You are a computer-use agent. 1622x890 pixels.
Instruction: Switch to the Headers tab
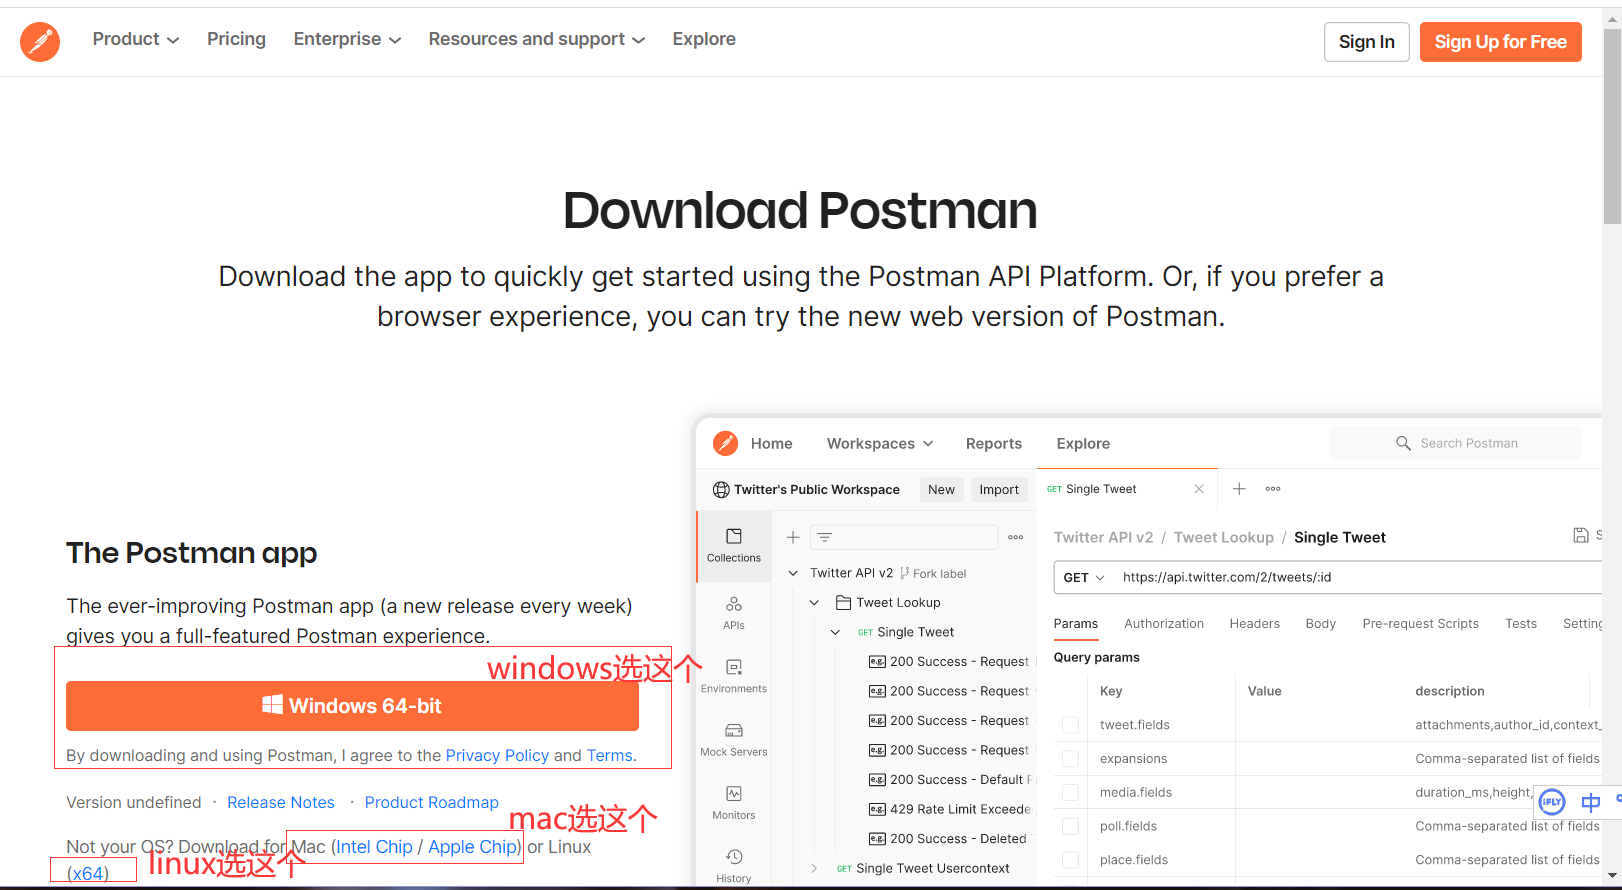pyautogui.click(x=1254, y=623)
